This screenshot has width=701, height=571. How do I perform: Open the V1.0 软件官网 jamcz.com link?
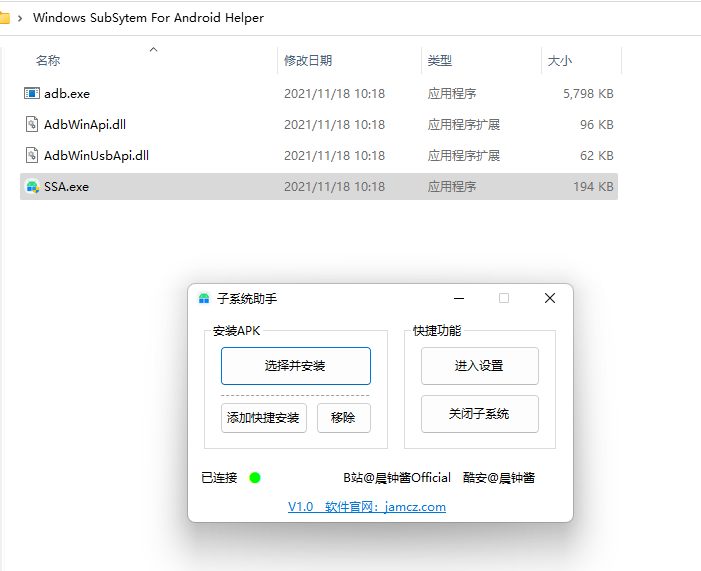367,507
